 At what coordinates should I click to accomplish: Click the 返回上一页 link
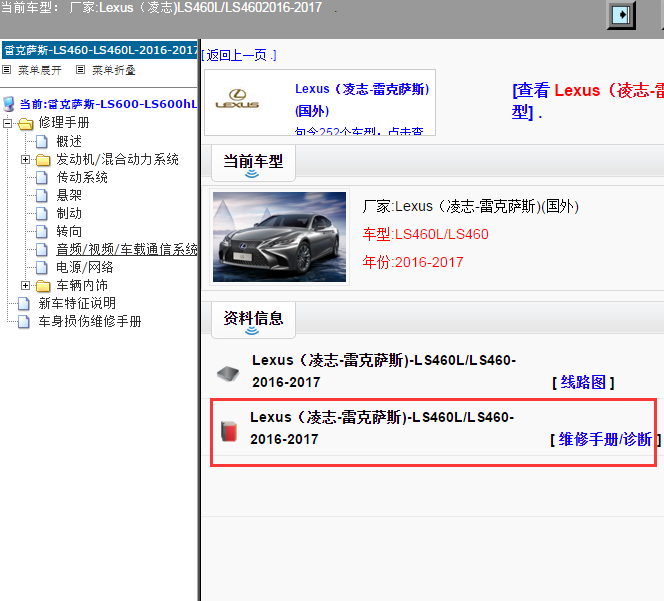click(239, 55)
